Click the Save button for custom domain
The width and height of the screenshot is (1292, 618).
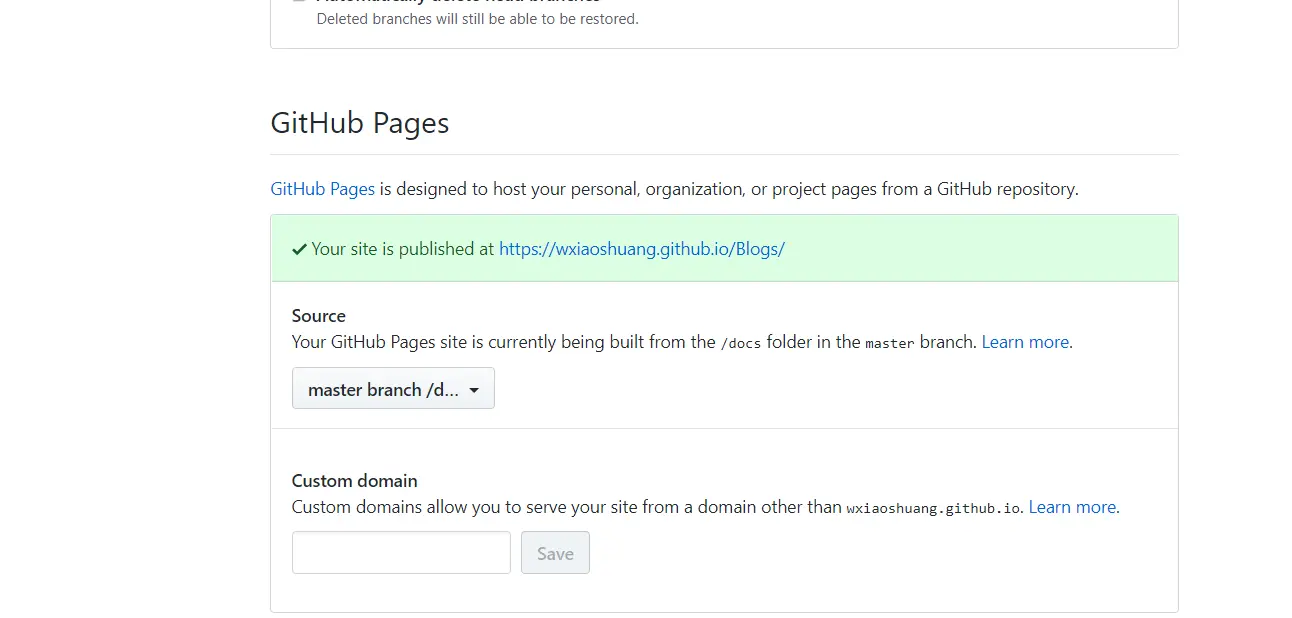pyautogui.click(x=555, y=553)
